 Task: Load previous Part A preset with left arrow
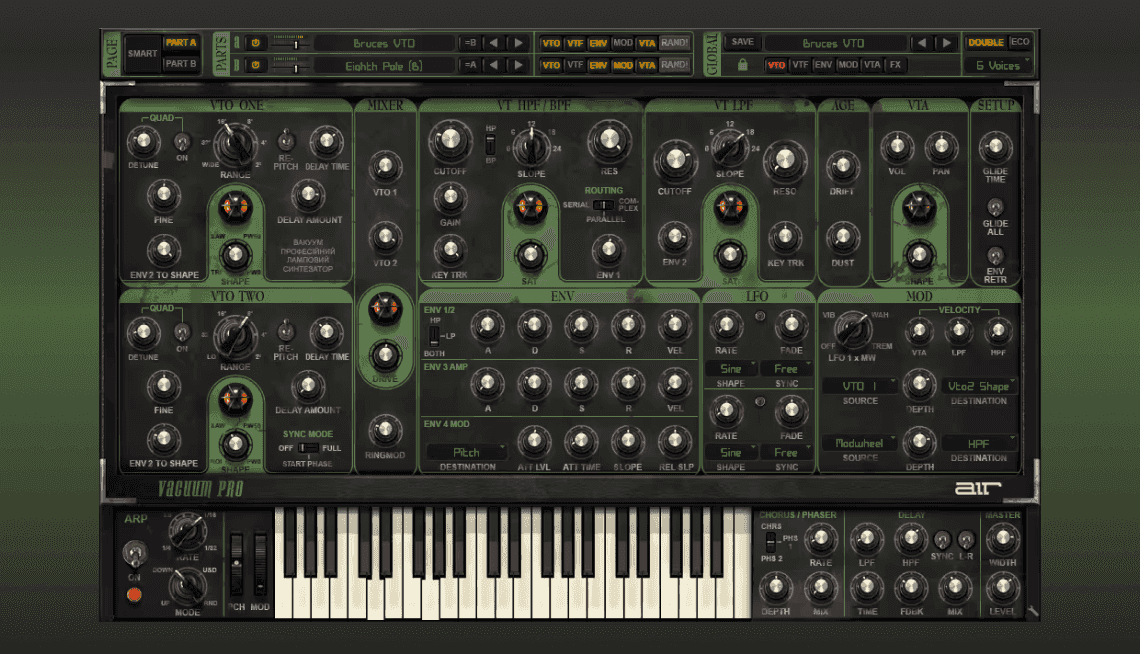(494, 43)
